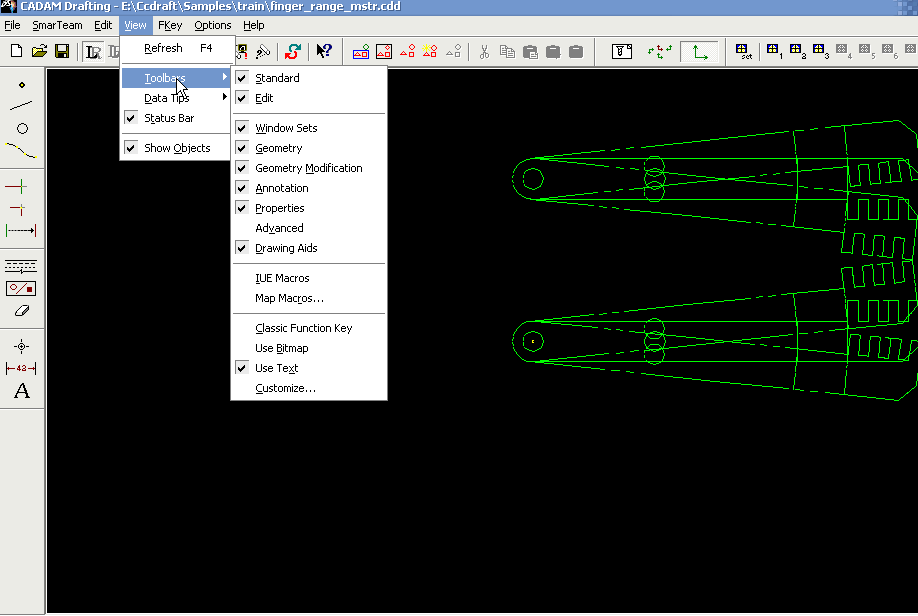
Task: Open Map Macros dialog
Action: click(309, 298)
